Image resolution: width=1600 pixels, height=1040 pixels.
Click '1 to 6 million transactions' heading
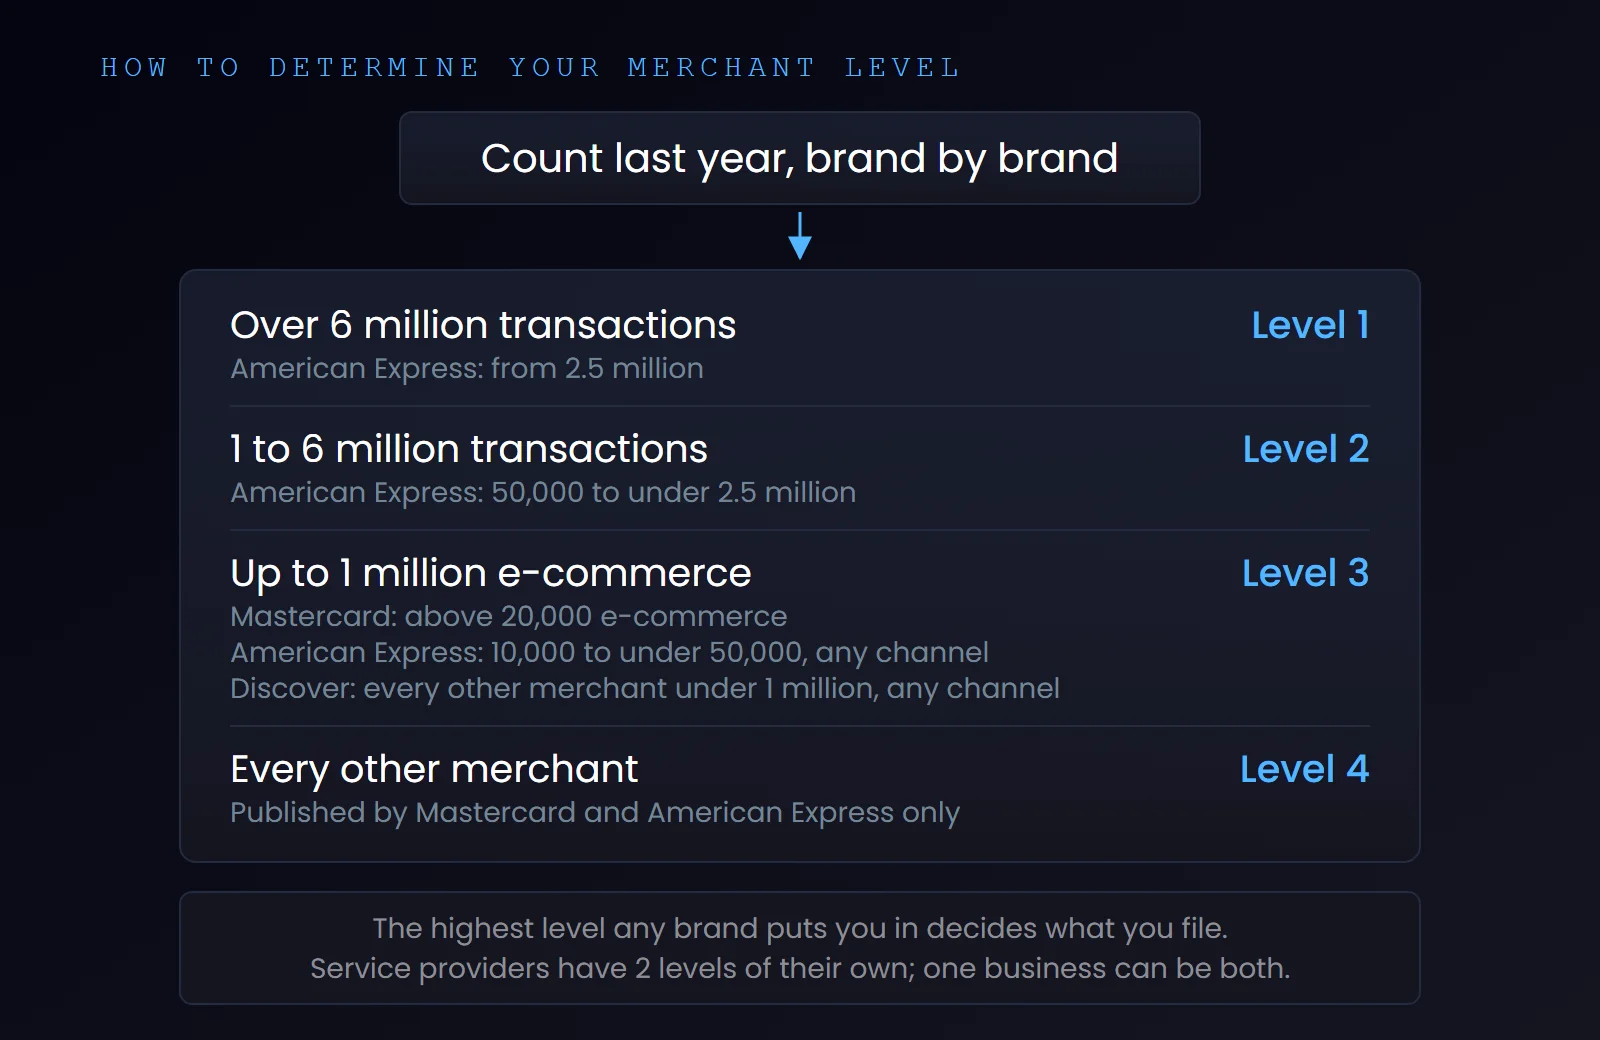(469, 449)
